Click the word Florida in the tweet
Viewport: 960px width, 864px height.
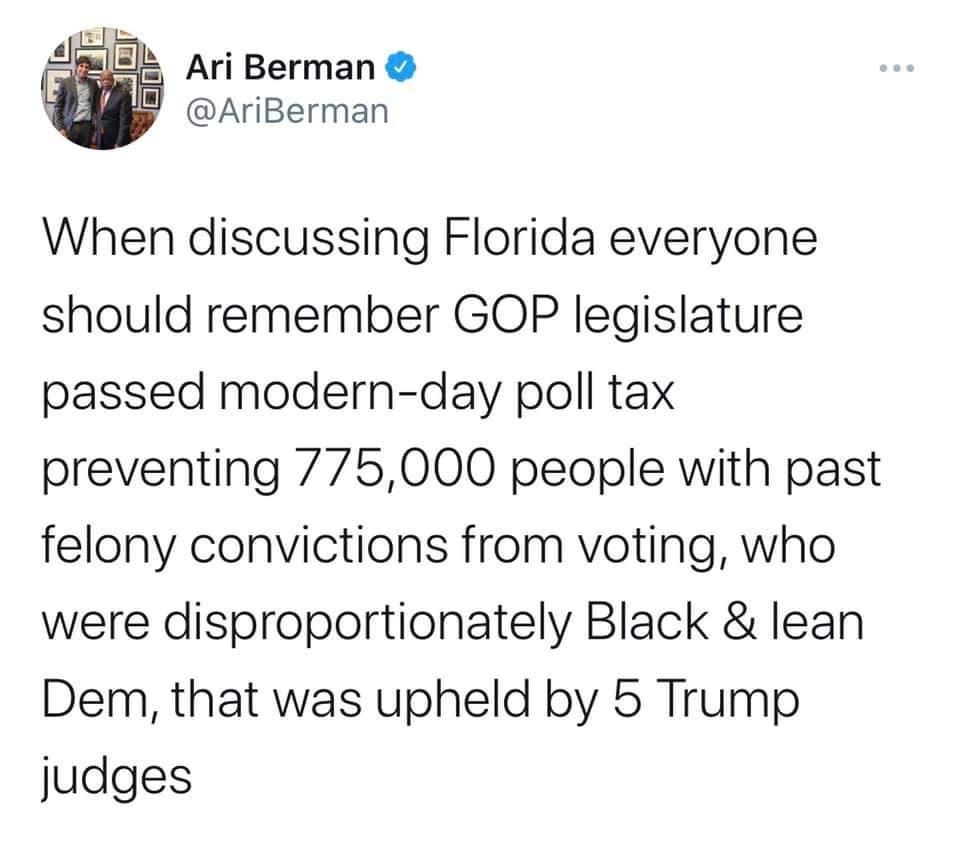tap(519, 238)
